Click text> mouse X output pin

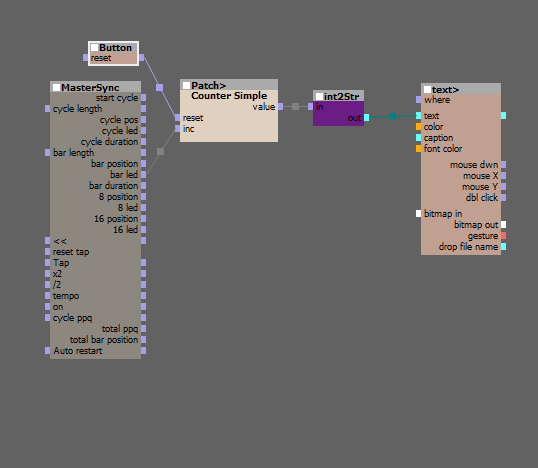point(503,176)
